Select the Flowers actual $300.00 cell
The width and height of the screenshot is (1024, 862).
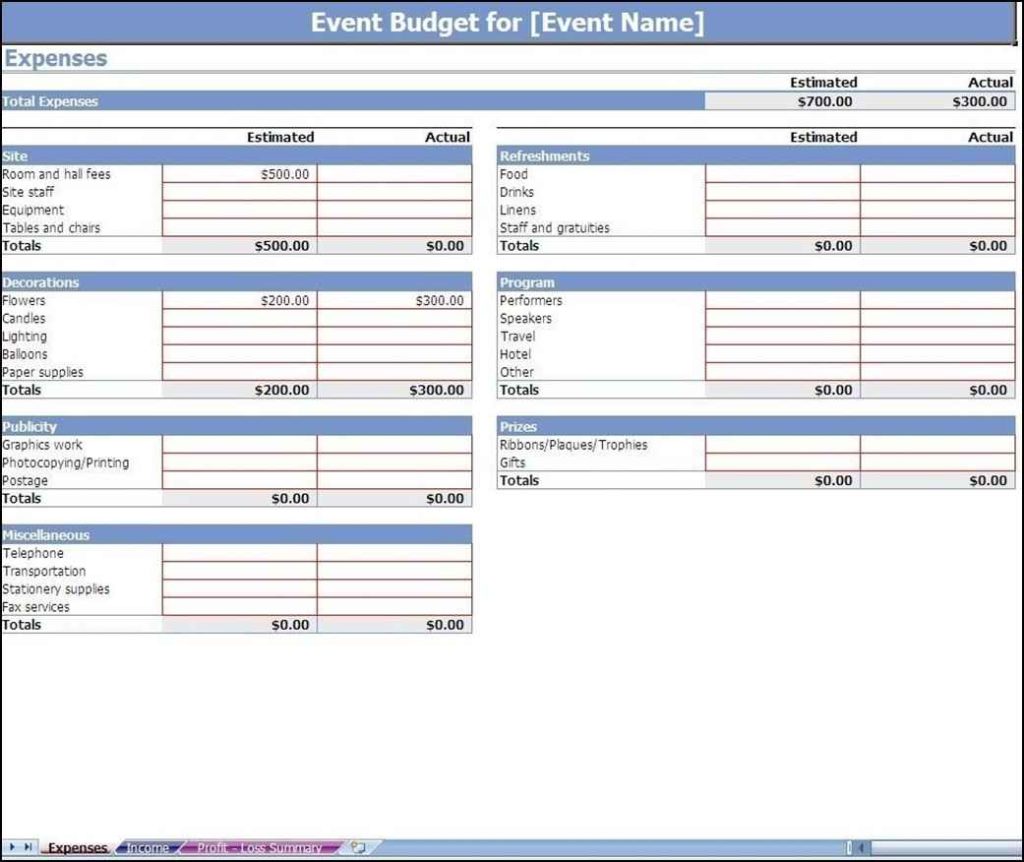tap(395, 300)
